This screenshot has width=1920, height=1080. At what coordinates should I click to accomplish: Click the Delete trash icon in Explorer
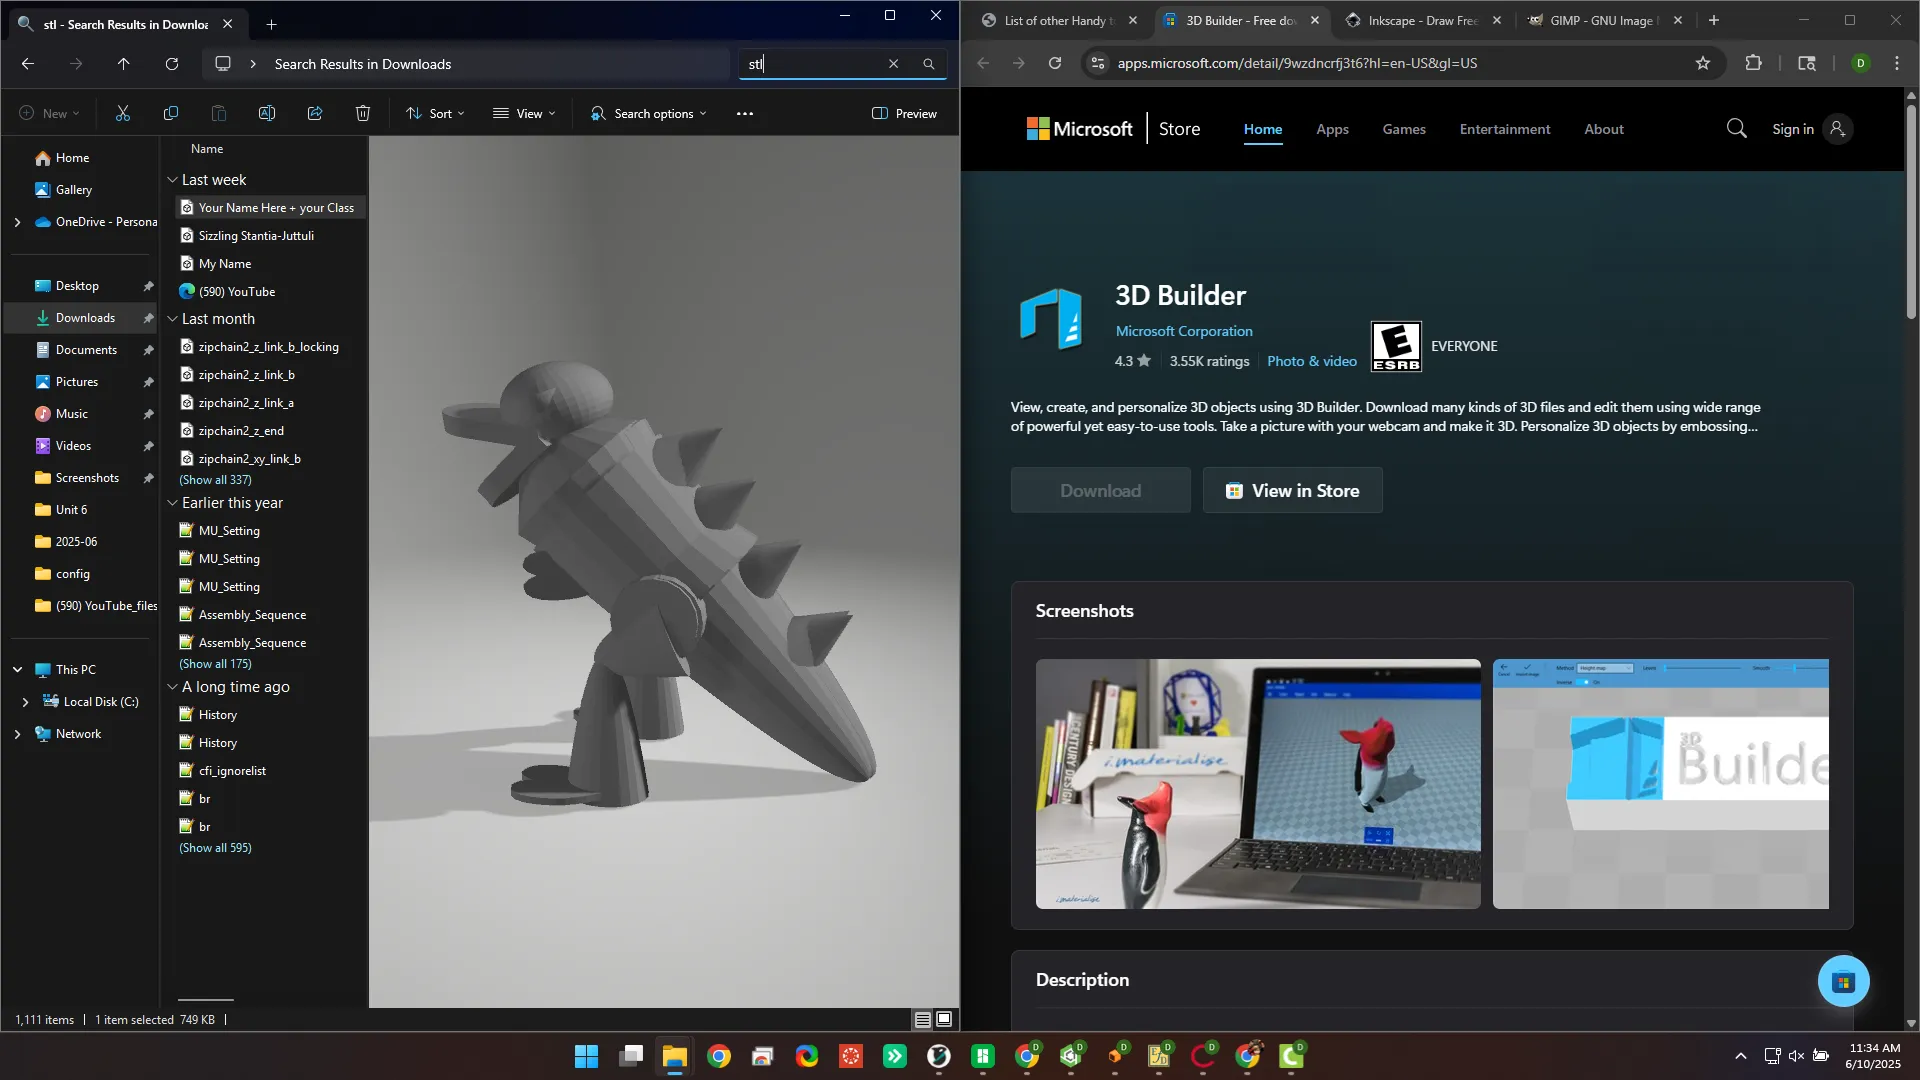point(363,114)
